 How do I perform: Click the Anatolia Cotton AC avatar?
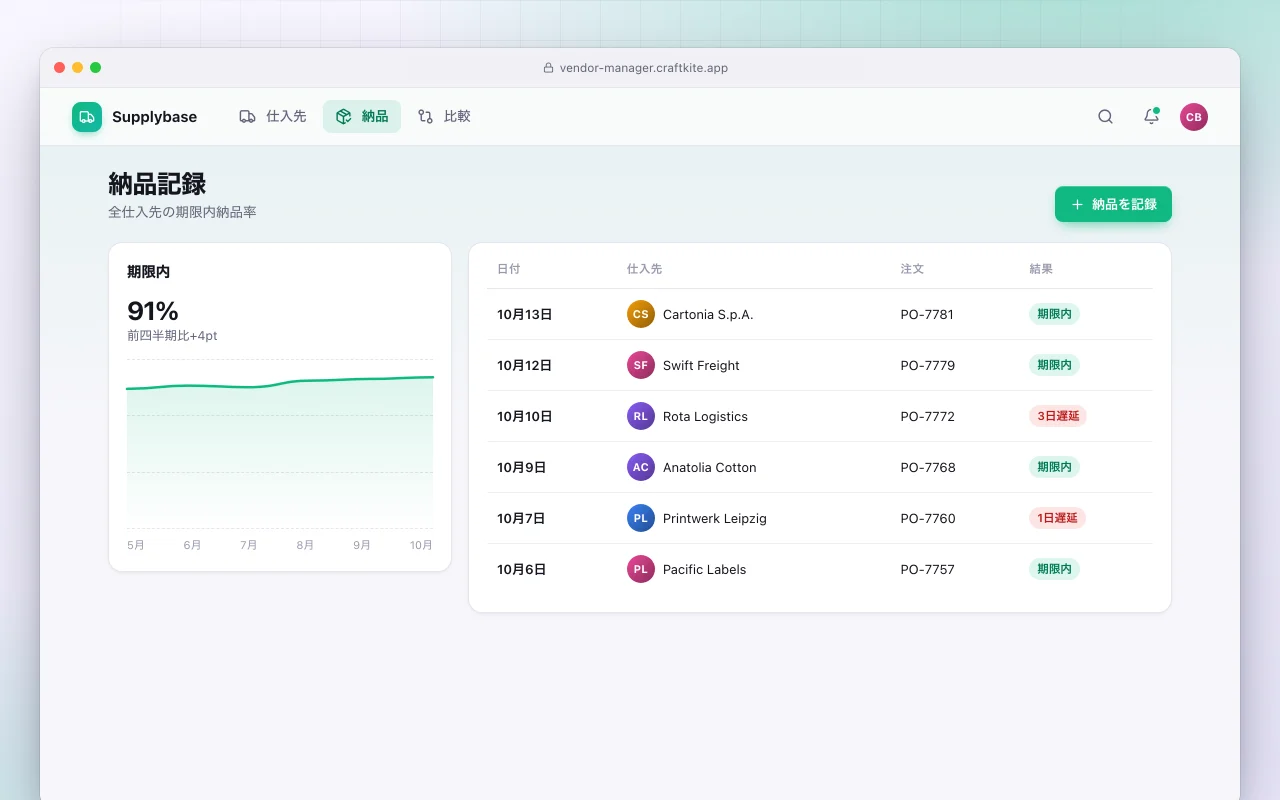coord(641,467)
